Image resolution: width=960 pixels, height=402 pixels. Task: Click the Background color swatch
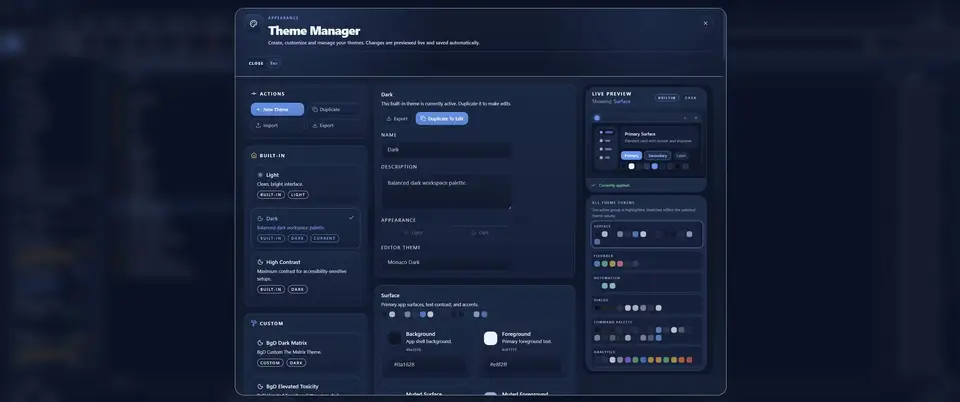click(395, 338)
